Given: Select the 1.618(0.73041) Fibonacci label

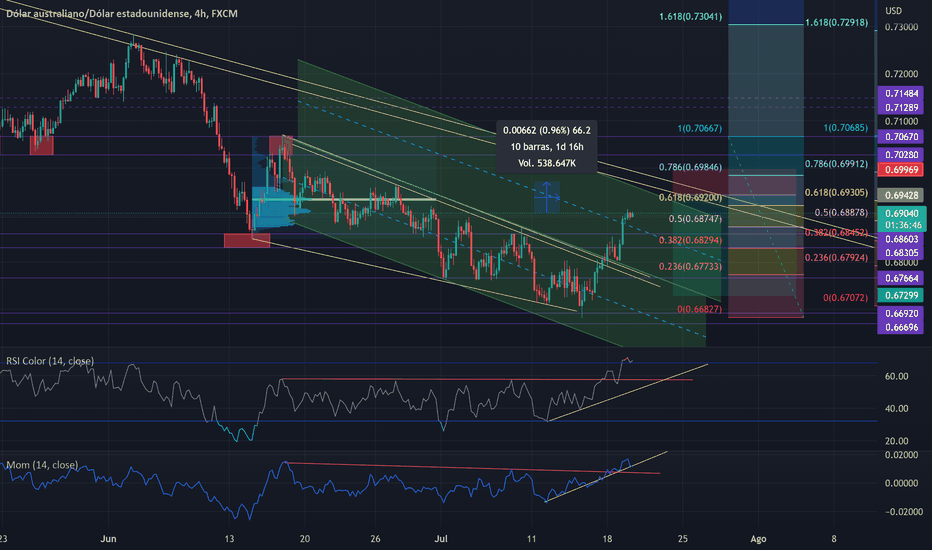Looking at the screenshot, I should coord(691,17).
